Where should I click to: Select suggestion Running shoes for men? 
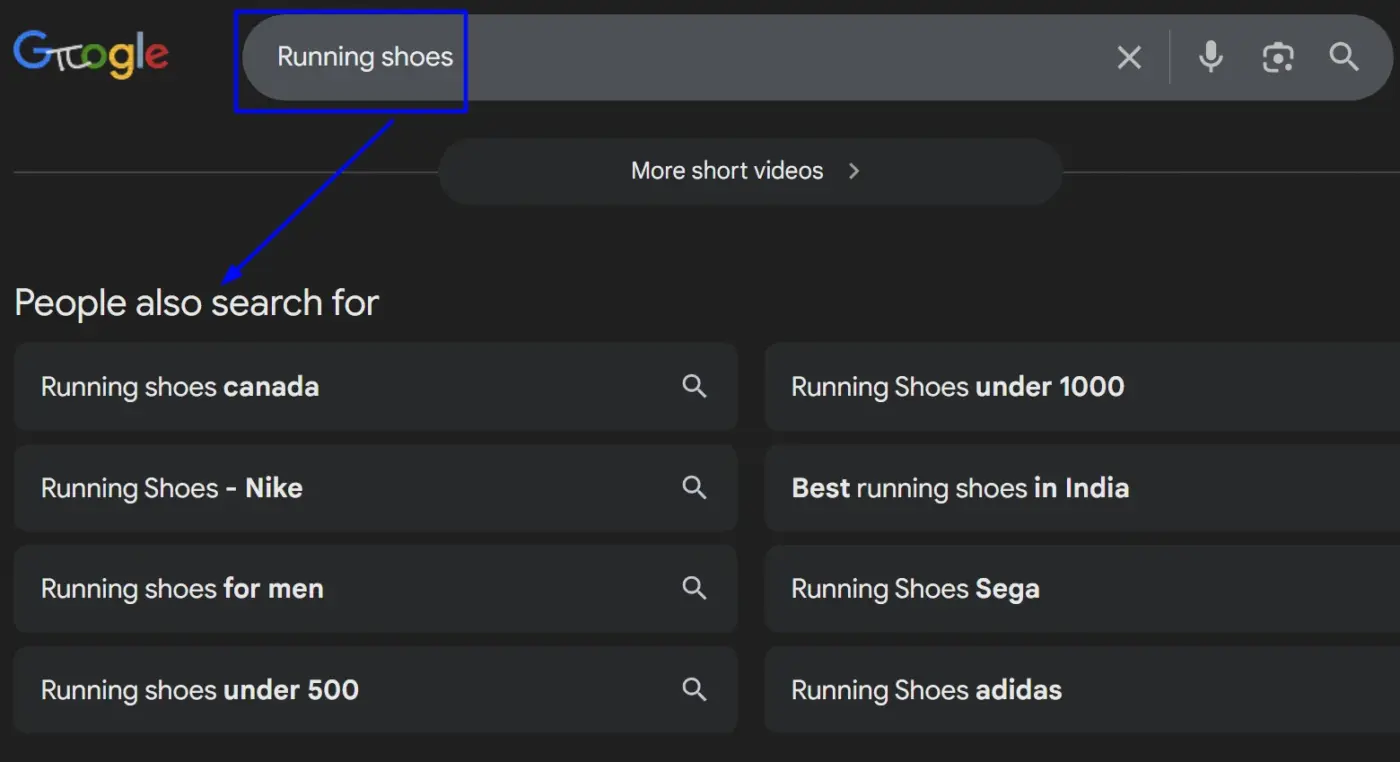375,588
